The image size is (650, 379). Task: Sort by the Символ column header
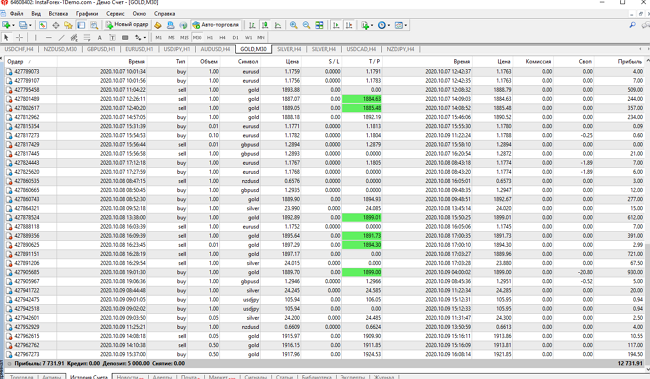click(x=241, y=61)
